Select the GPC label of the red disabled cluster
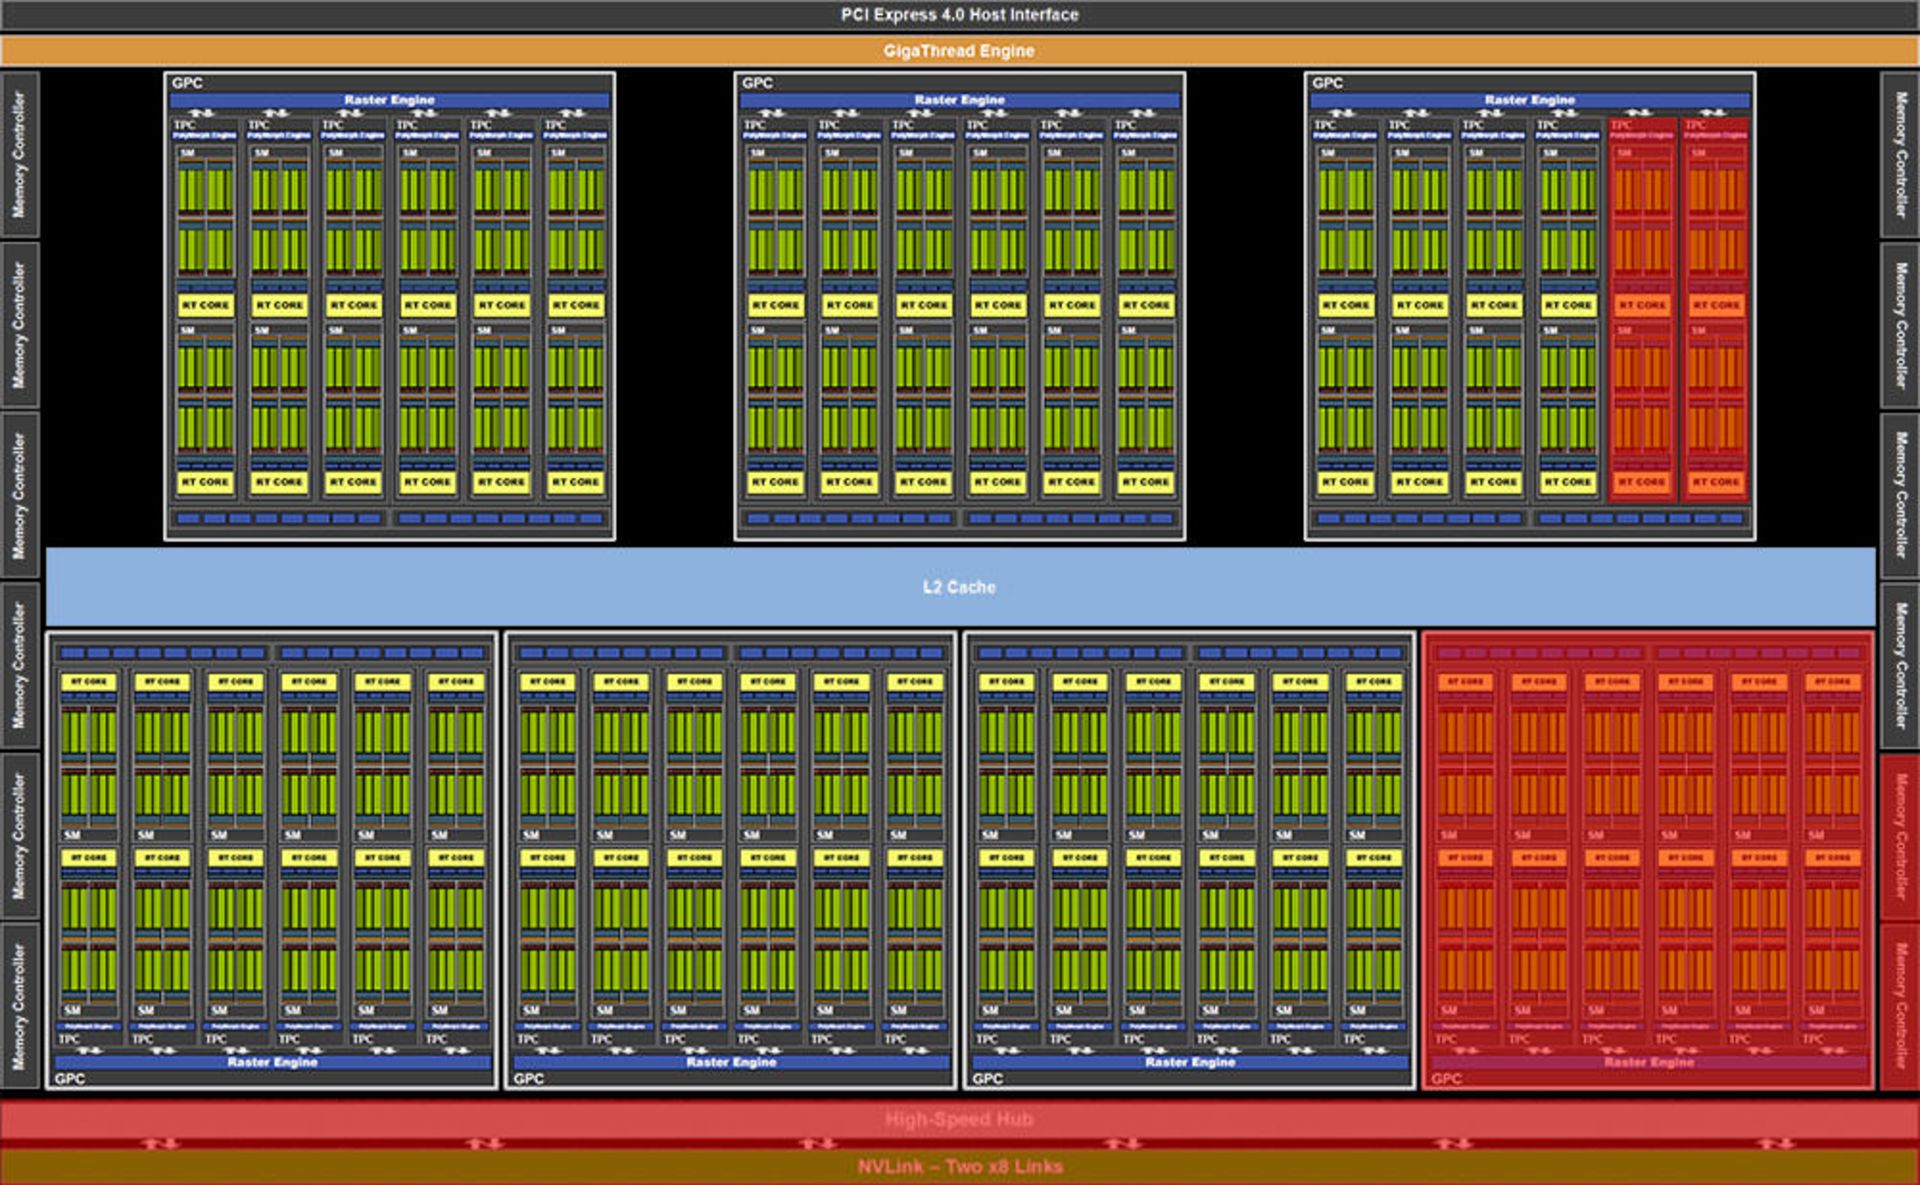 coord(1446,1079)
